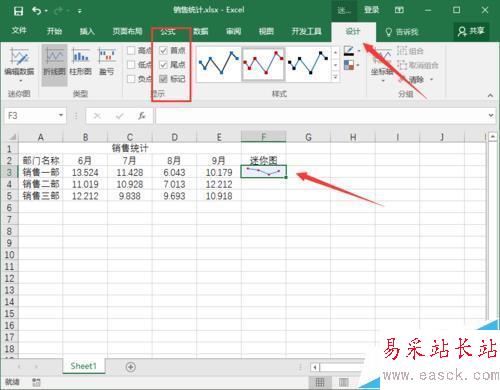500x390 pixels.
Task: Expand the sparkline style gallery
Action: 335,77
